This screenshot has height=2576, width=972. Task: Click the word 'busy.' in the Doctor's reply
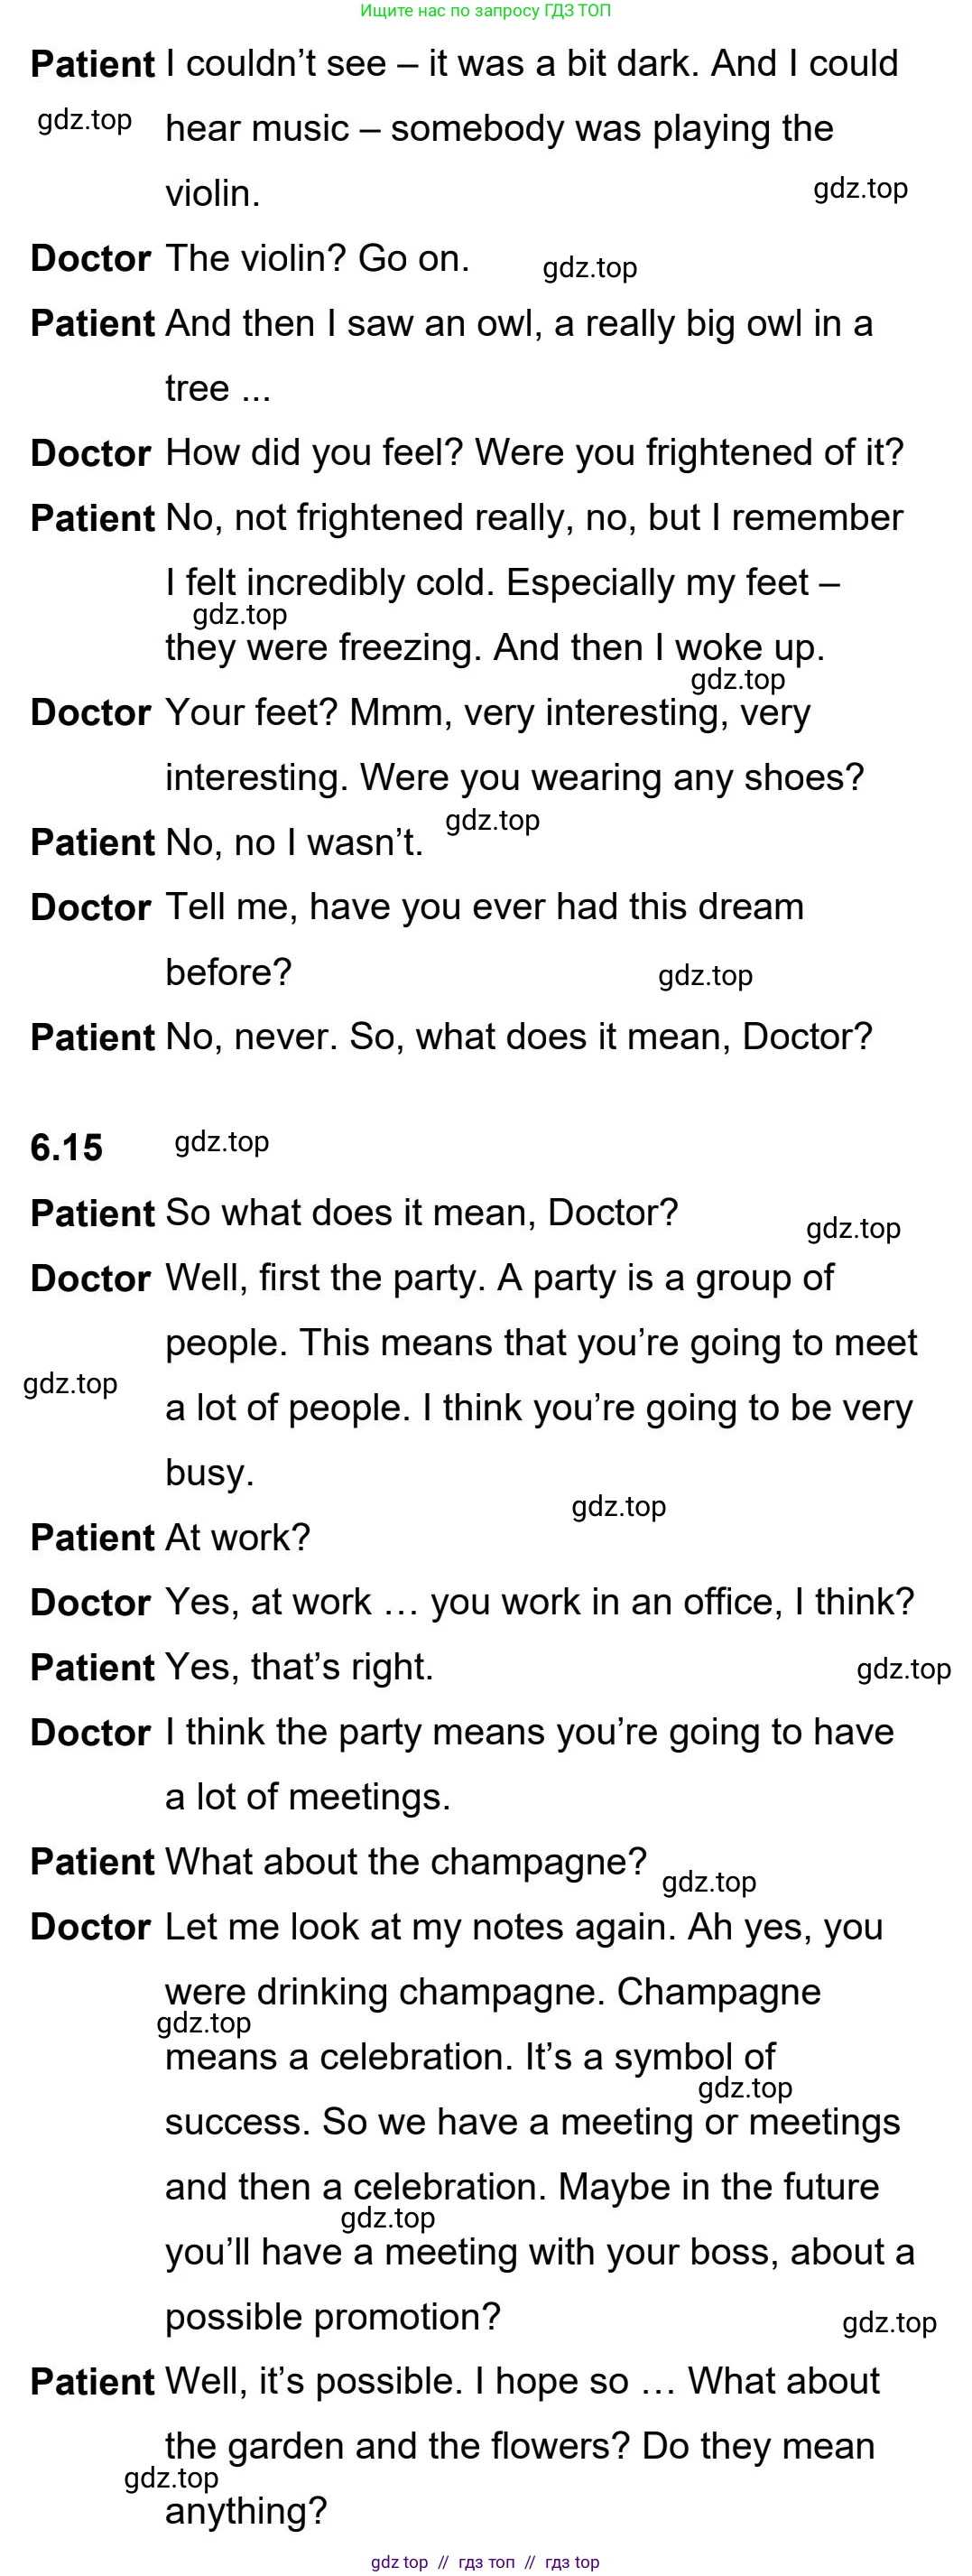[x=209, y=1473]
